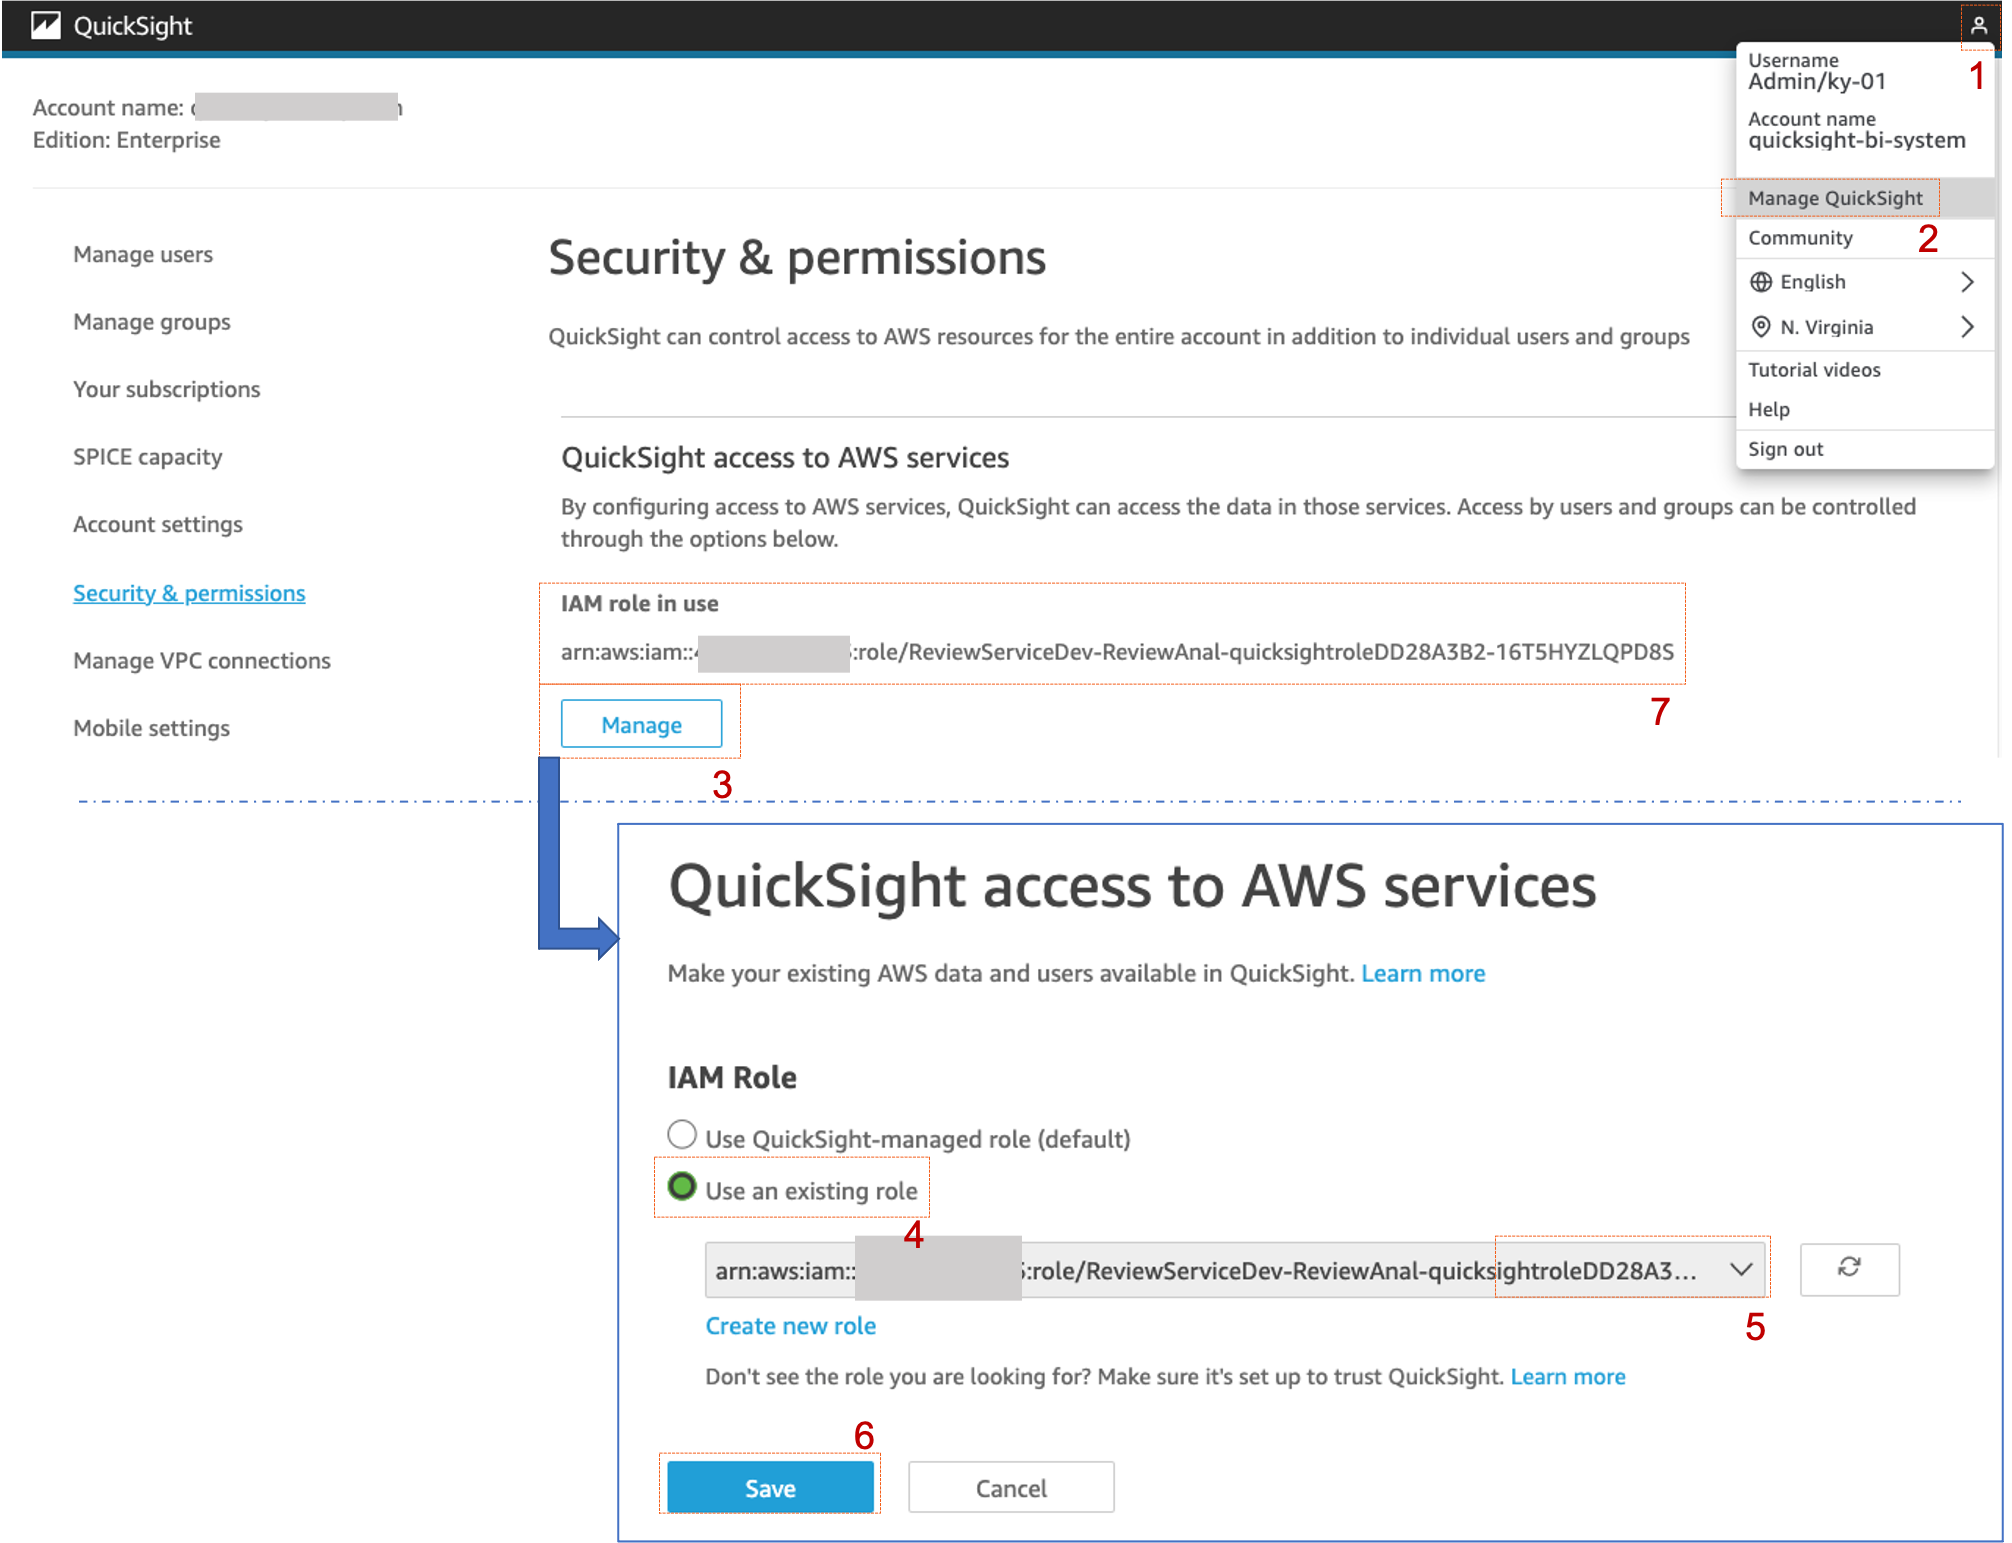This screenshot has height=1543, width=2012.
Task: Open the user profile icon menu
Action: pos(1978,25)
